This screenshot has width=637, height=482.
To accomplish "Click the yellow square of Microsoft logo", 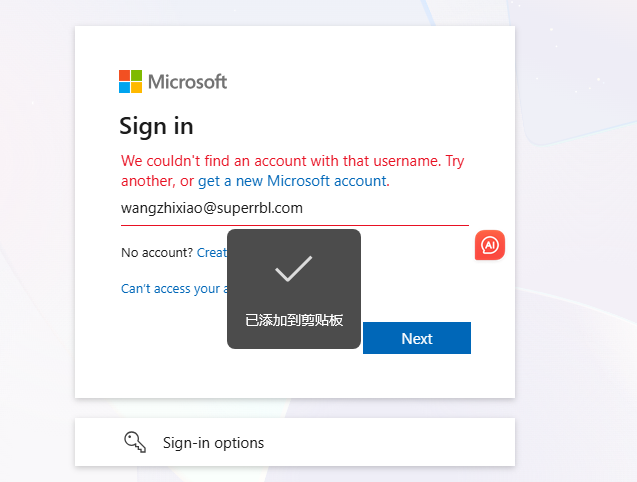I will coord(137,88).
